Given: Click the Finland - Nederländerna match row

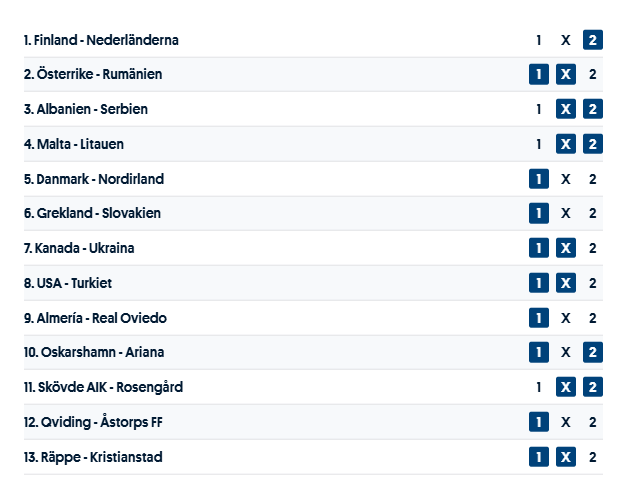Looking at the screenshot, I should 101,41.
